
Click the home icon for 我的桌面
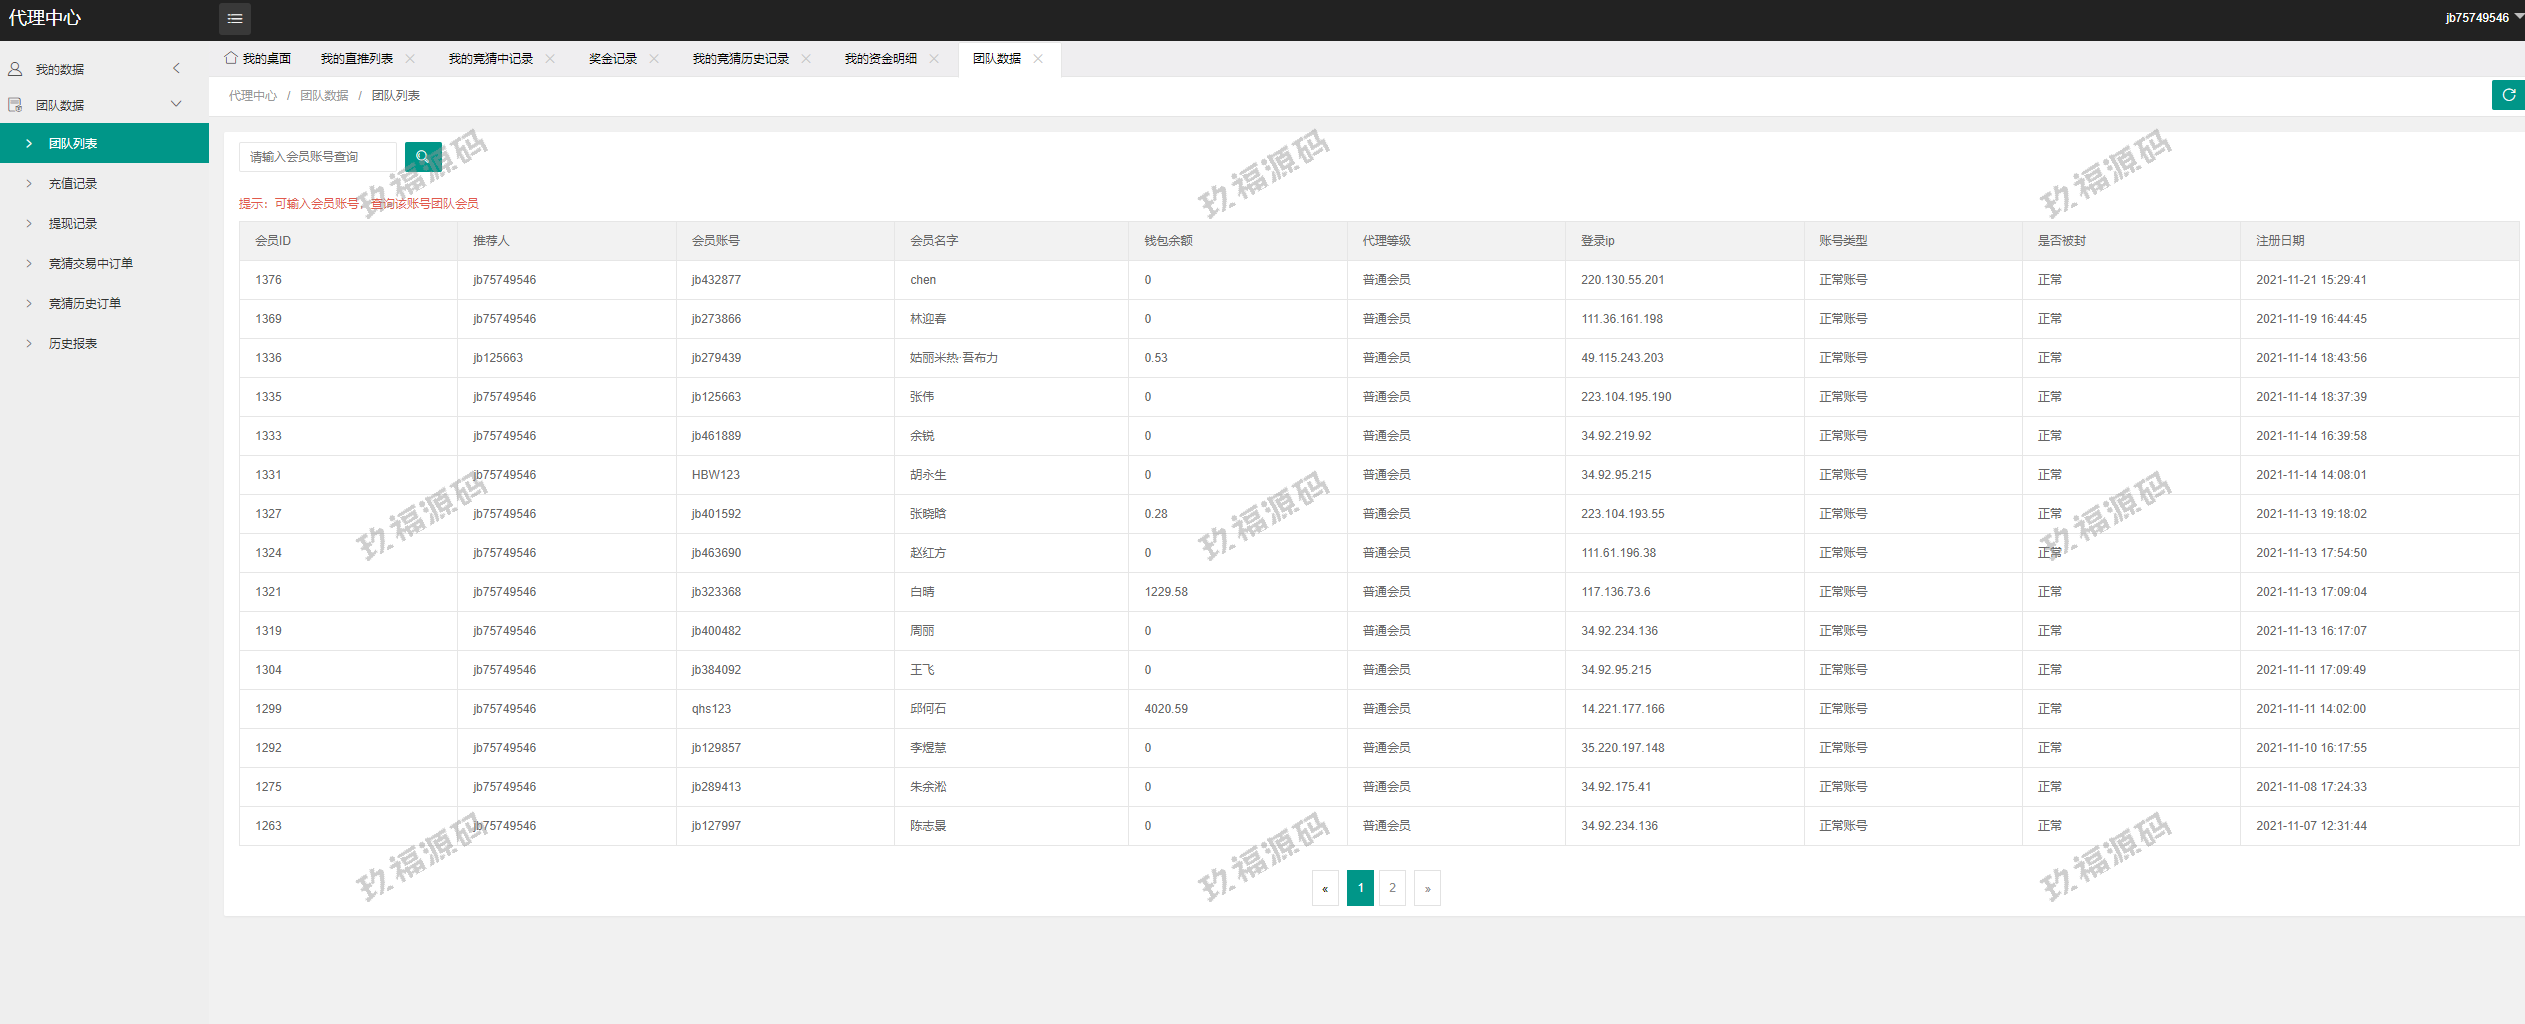[231, 58]
